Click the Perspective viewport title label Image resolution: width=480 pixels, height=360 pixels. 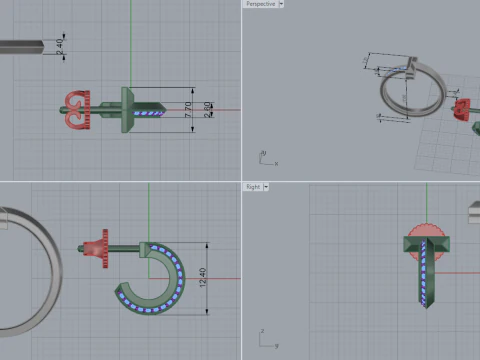pos(260,4)
